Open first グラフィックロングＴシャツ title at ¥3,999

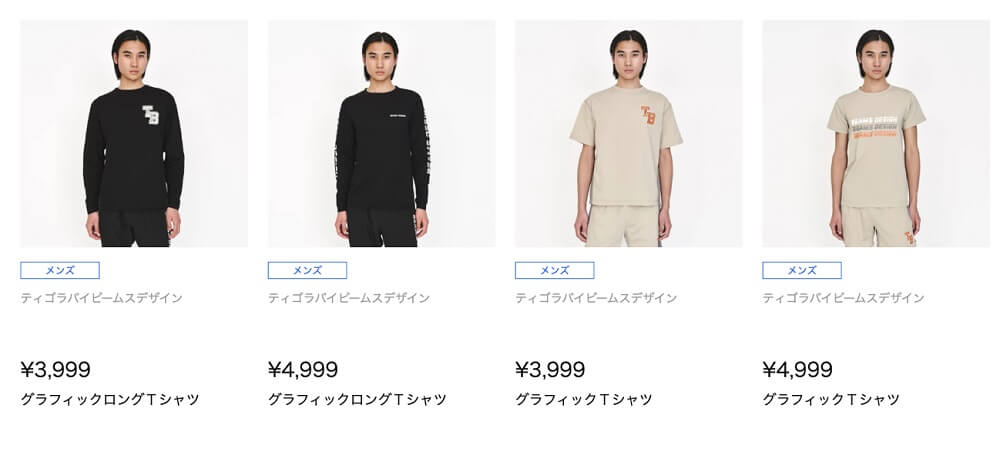point(110,400)
